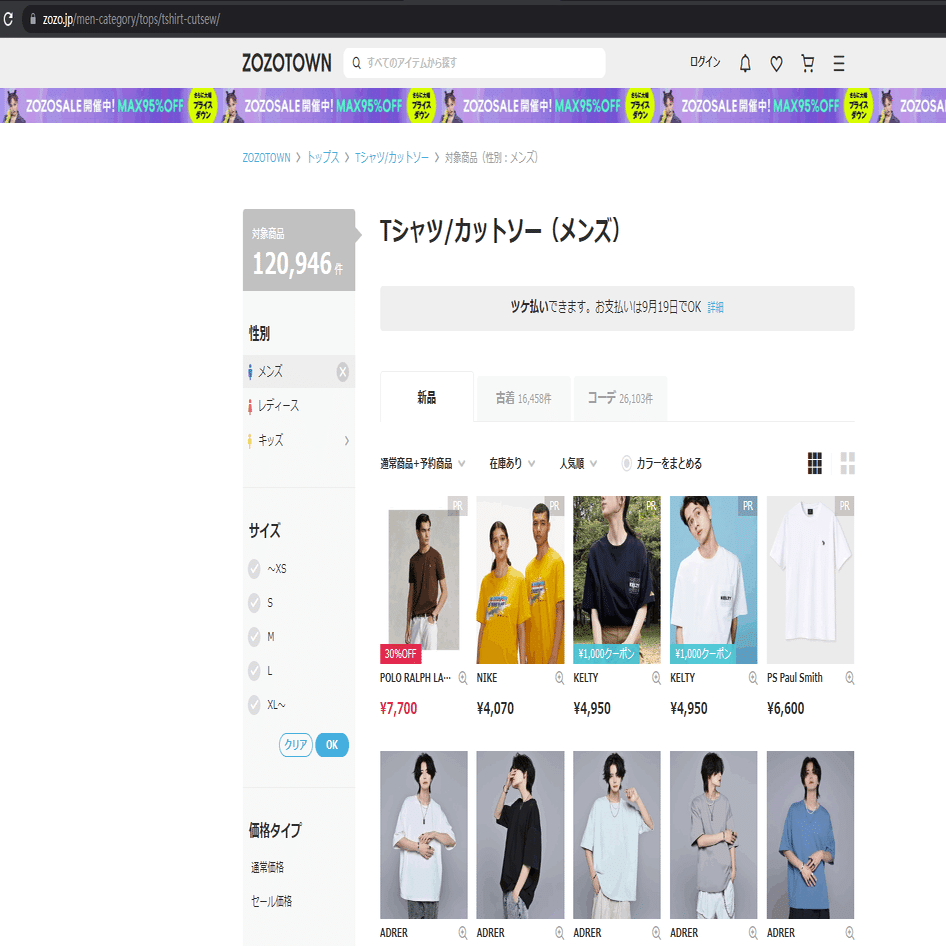The width and height of the screenshot is (946, 946).
Task: Click the ZOZOTOWN logo
Action: tap(287, 63)
